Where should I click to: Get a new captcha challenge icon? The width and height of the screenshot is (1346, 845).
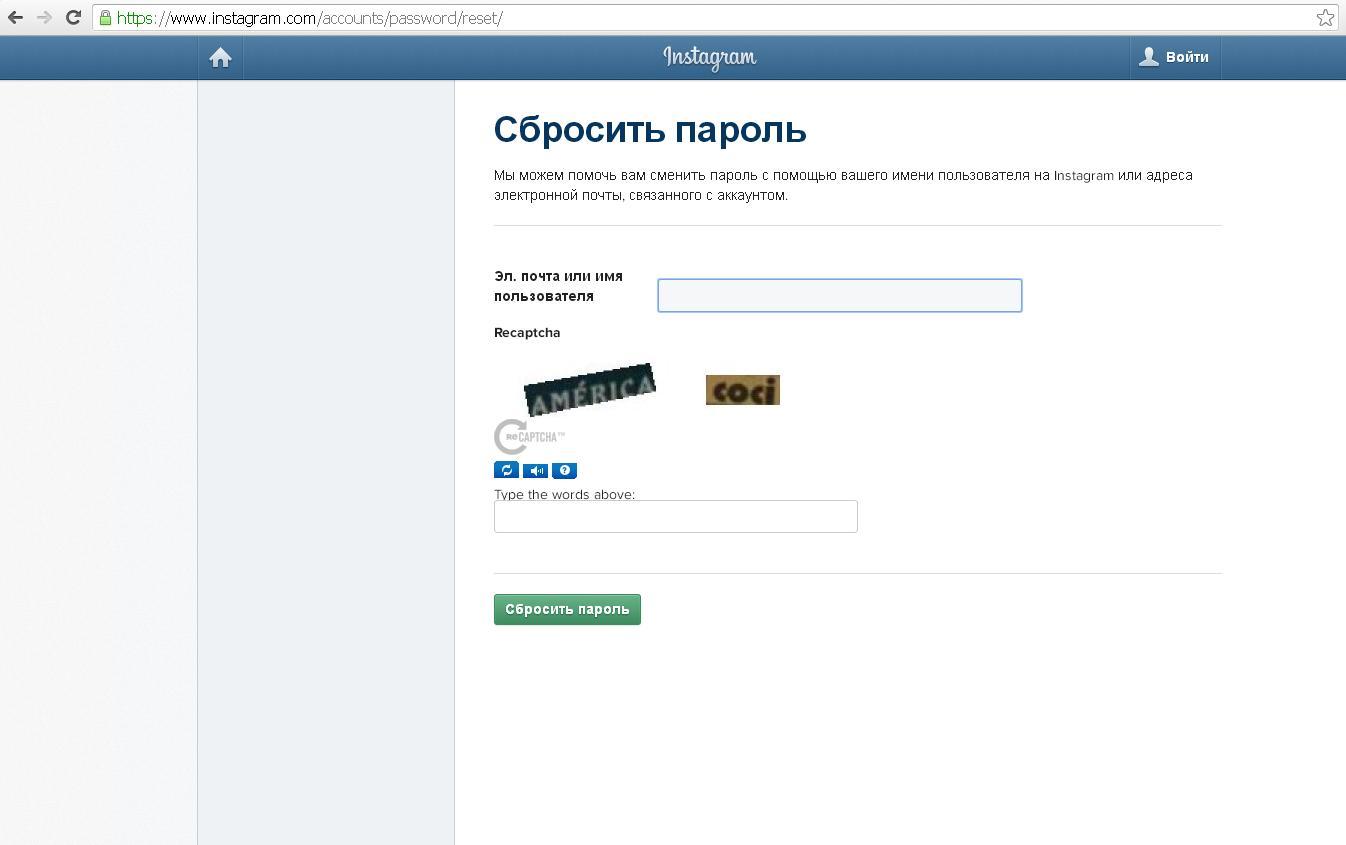(x=506, y=470)
